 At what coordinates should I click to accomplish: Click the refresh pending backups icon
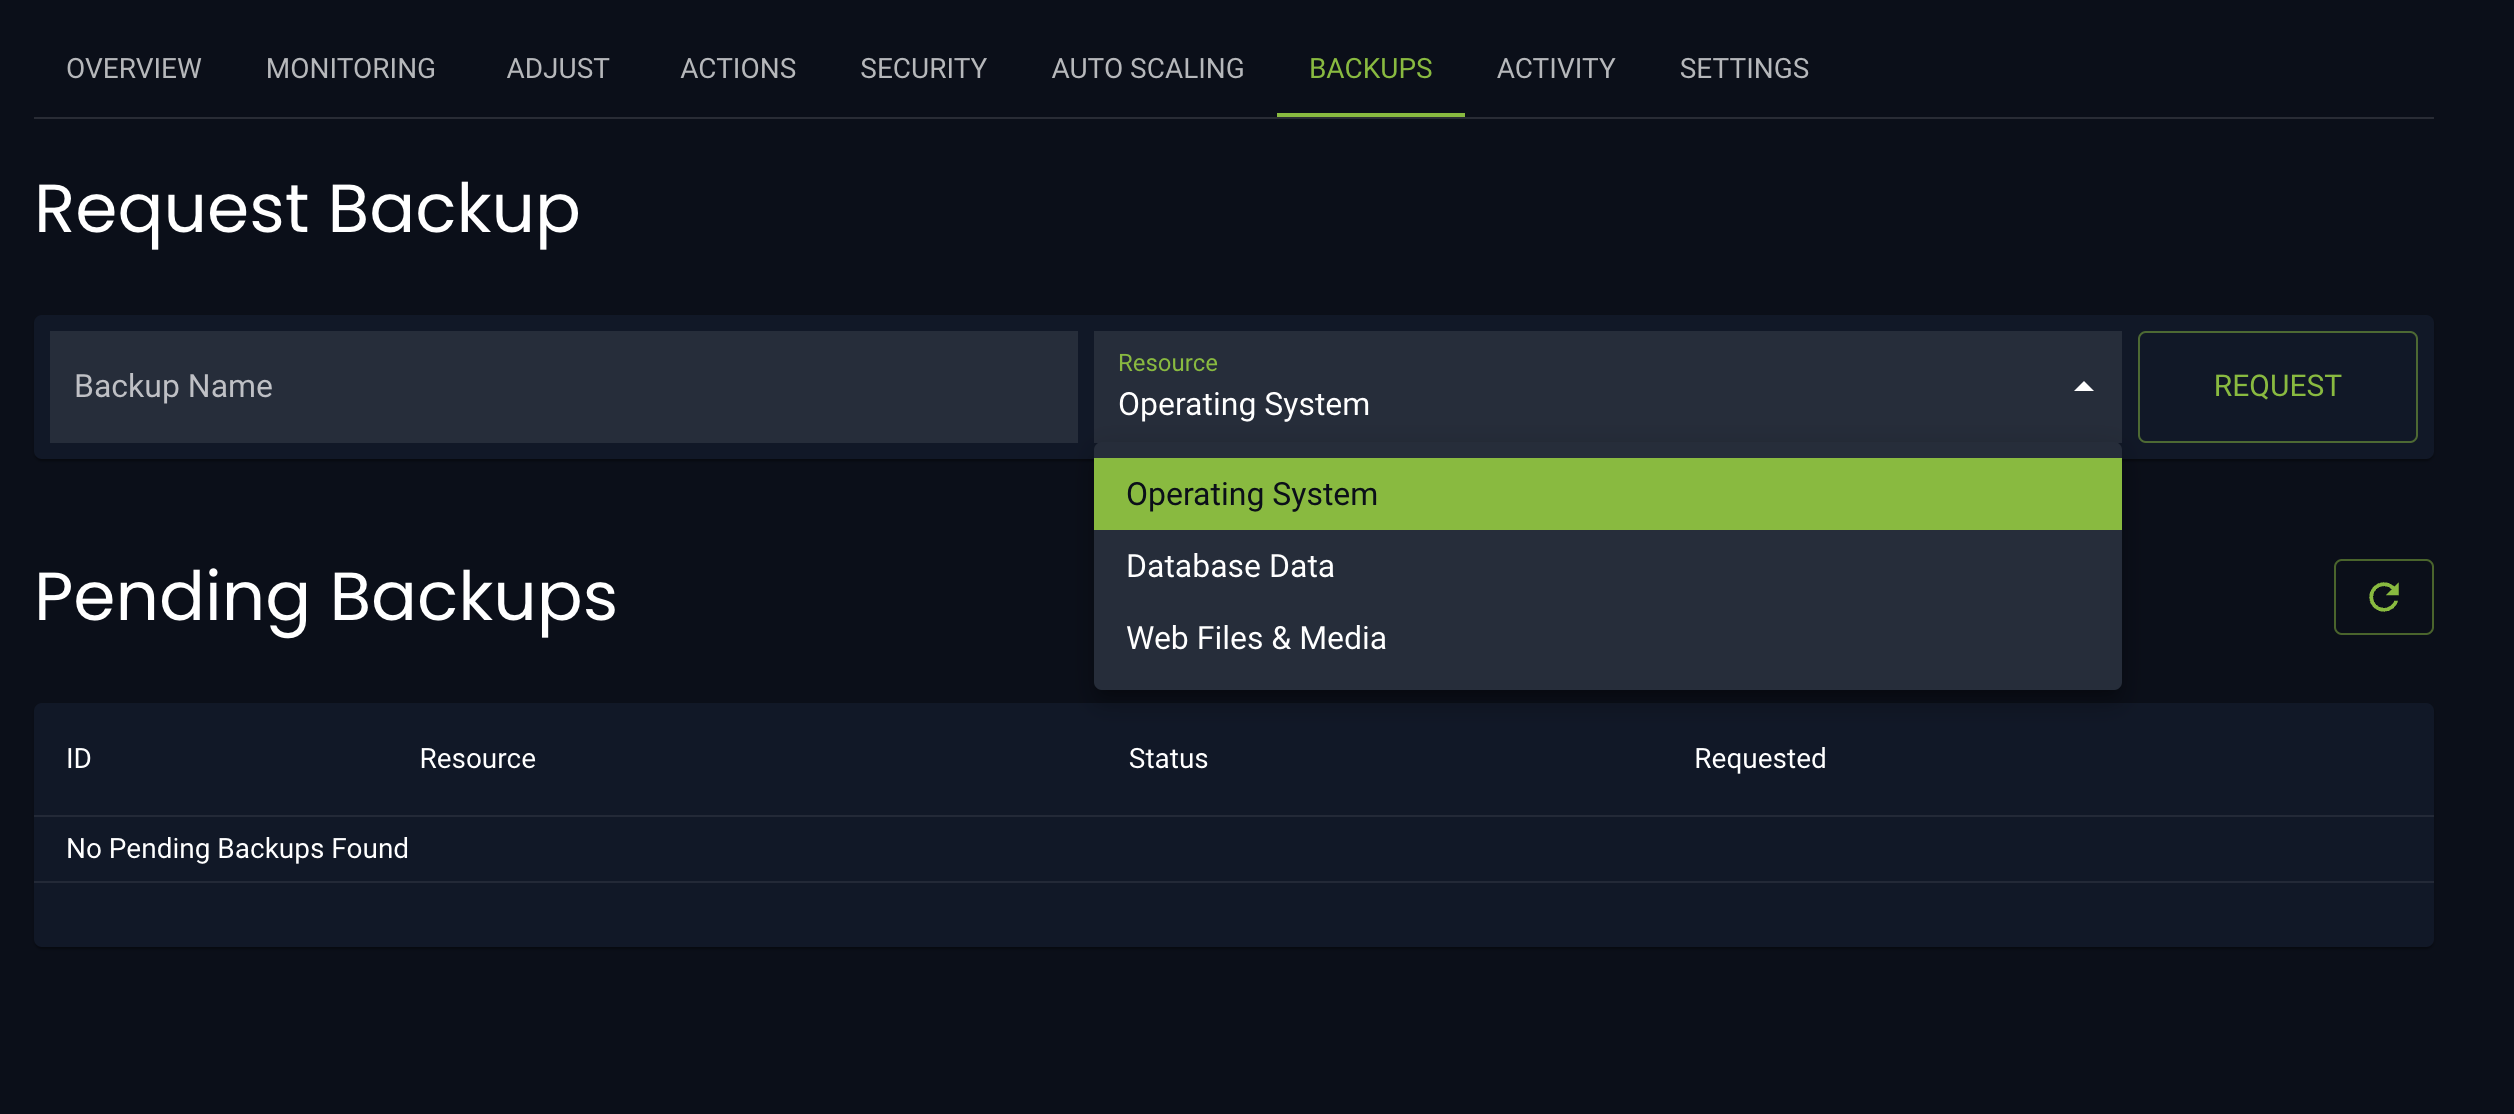click(x=2383, y=597)
